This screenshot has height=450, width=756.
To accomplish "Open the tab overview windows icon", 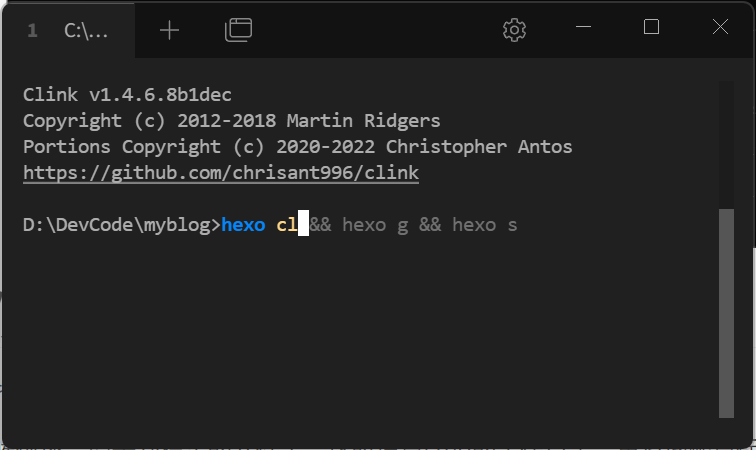I will (238, 30).
